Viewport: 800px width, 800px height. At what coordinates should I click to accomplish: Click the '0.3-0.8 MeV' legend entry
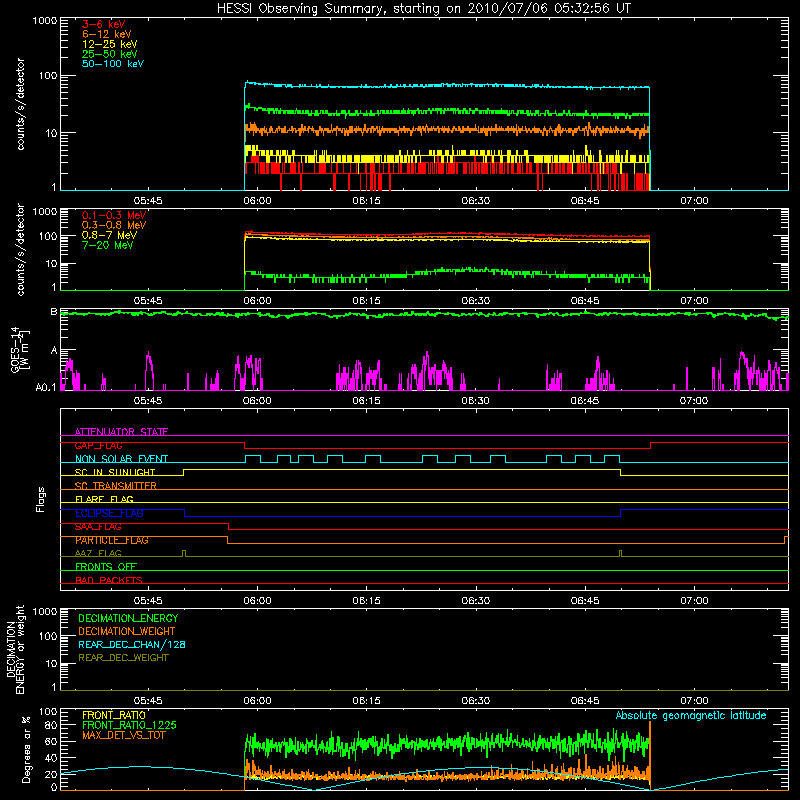[x=114, y=225]
